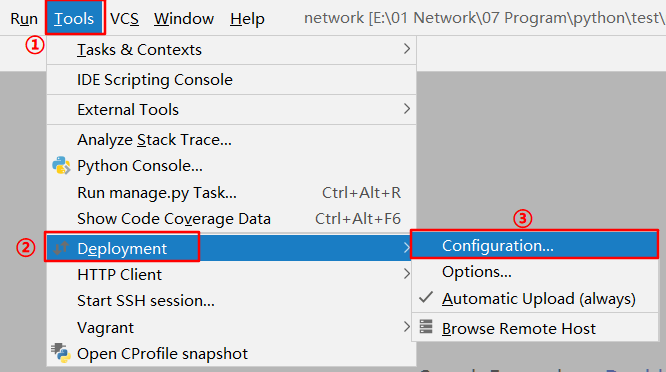
Task: Select Configuration... in Deployment submenu
Action: point(535,245)
